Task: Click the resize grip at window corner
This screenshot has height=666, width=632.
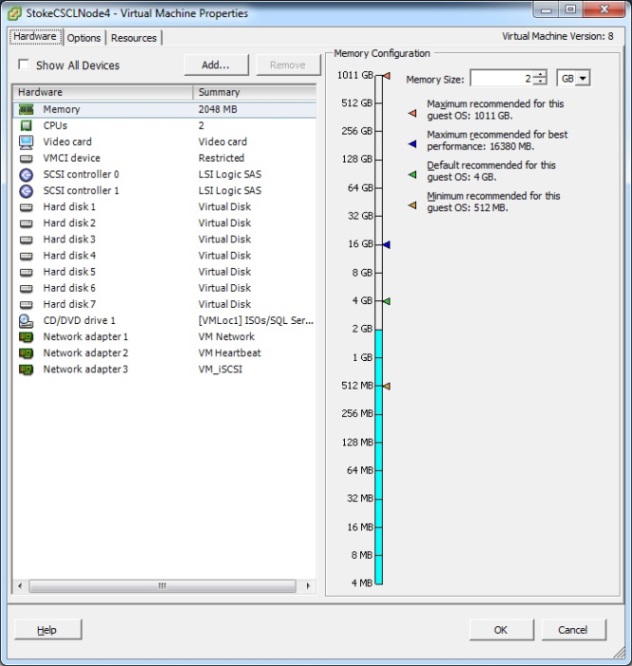Action: coord(620,652)
